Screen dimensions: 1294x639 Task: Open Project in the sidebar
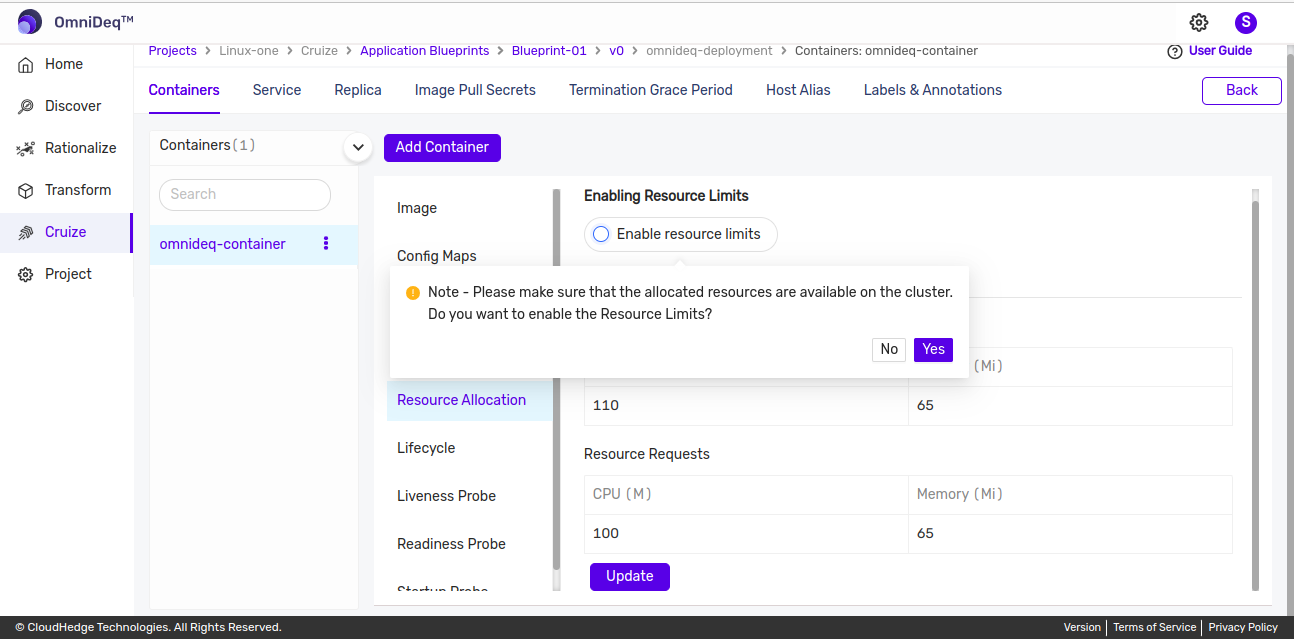pyautogui.click(x=68, y=274)
